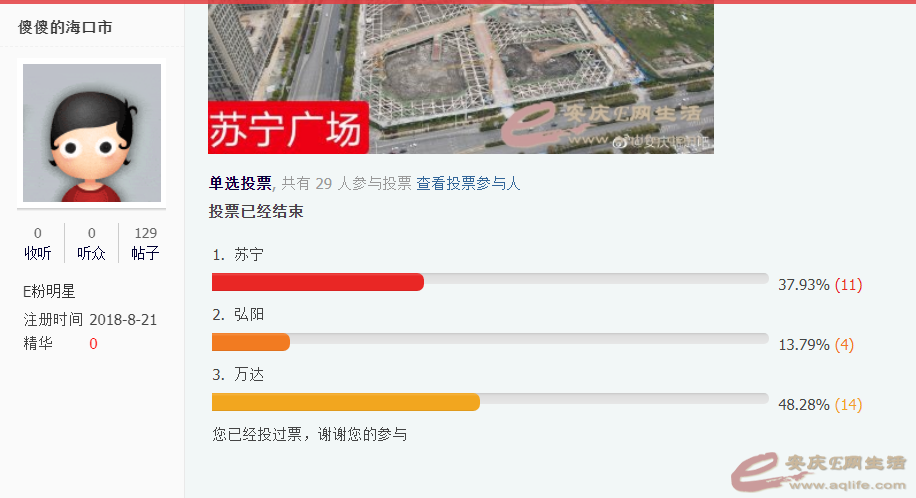Click the red 苏宁 poll result bar
Image resolution: width=916 pixels, height=498 pixels.
point(318,283)
